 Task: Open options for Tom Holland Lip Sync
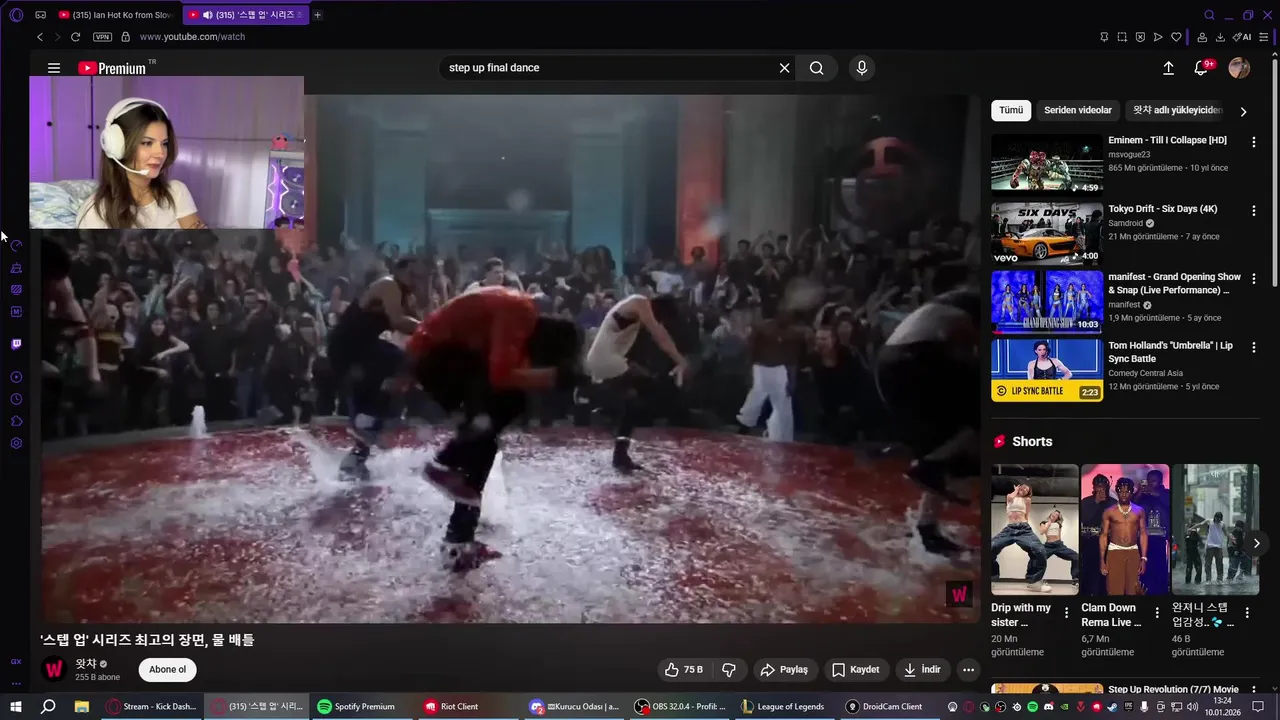tap(1253, 347)
